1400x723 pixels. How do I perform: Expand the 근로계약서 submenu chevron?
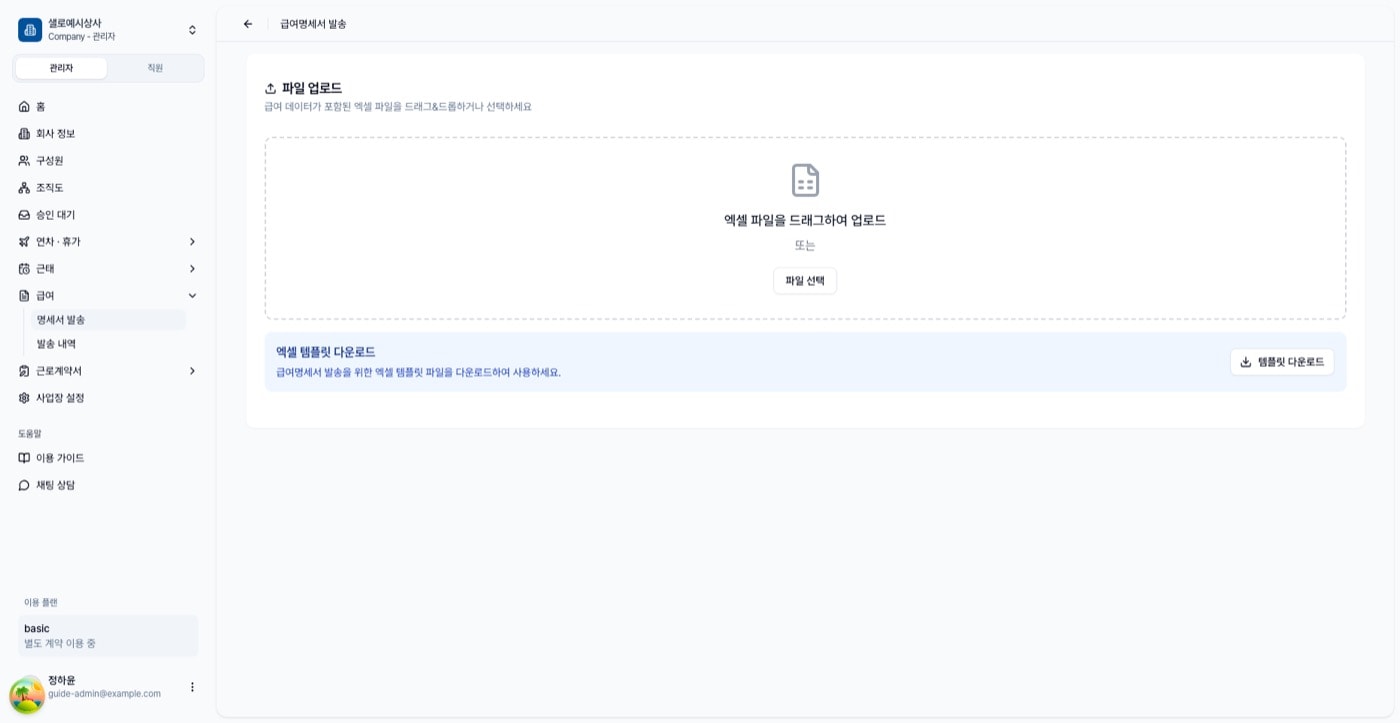pos(192,370)
